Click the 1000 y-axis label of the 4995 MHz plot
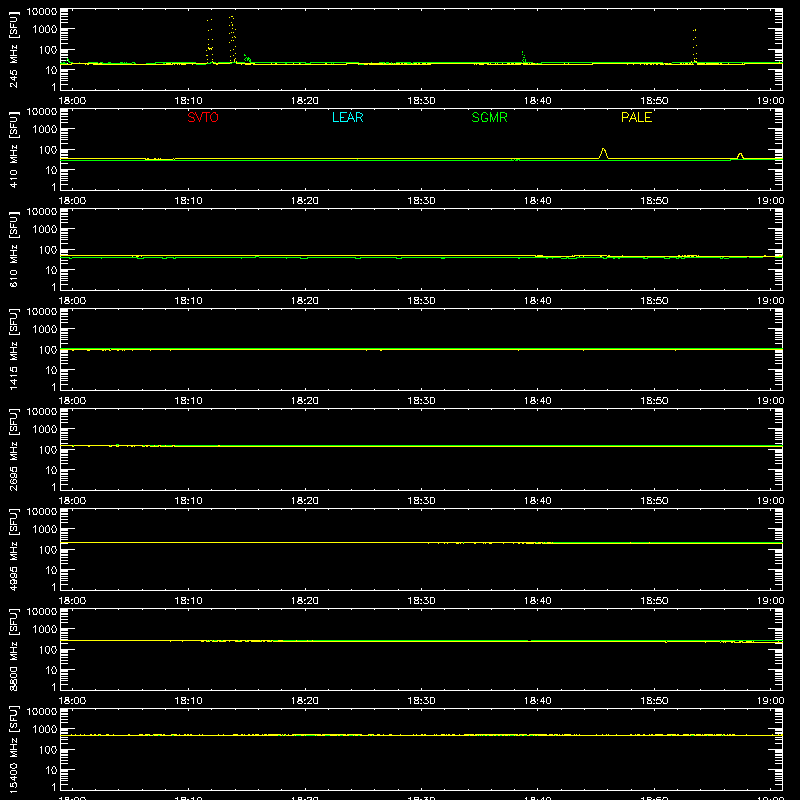The height and width of the screenshot is (800, 800). [x=45, y=530]
